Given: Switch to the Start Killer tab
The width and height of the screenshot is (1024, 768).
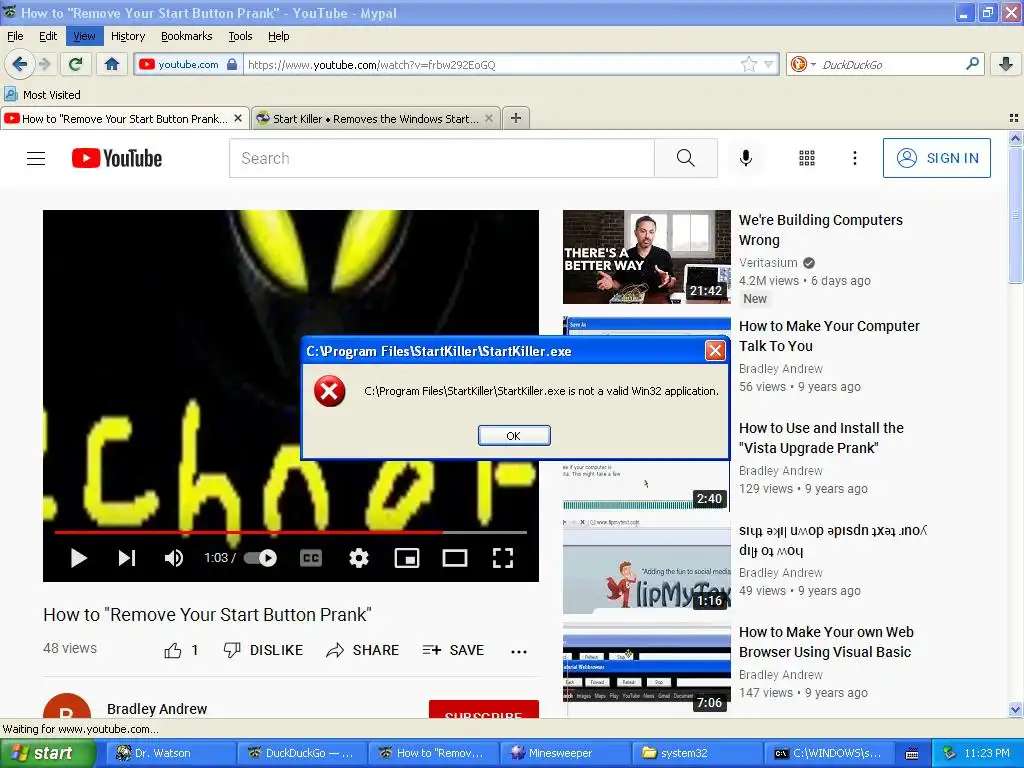Looking at the screenshot, I should (x=376, y=118).
